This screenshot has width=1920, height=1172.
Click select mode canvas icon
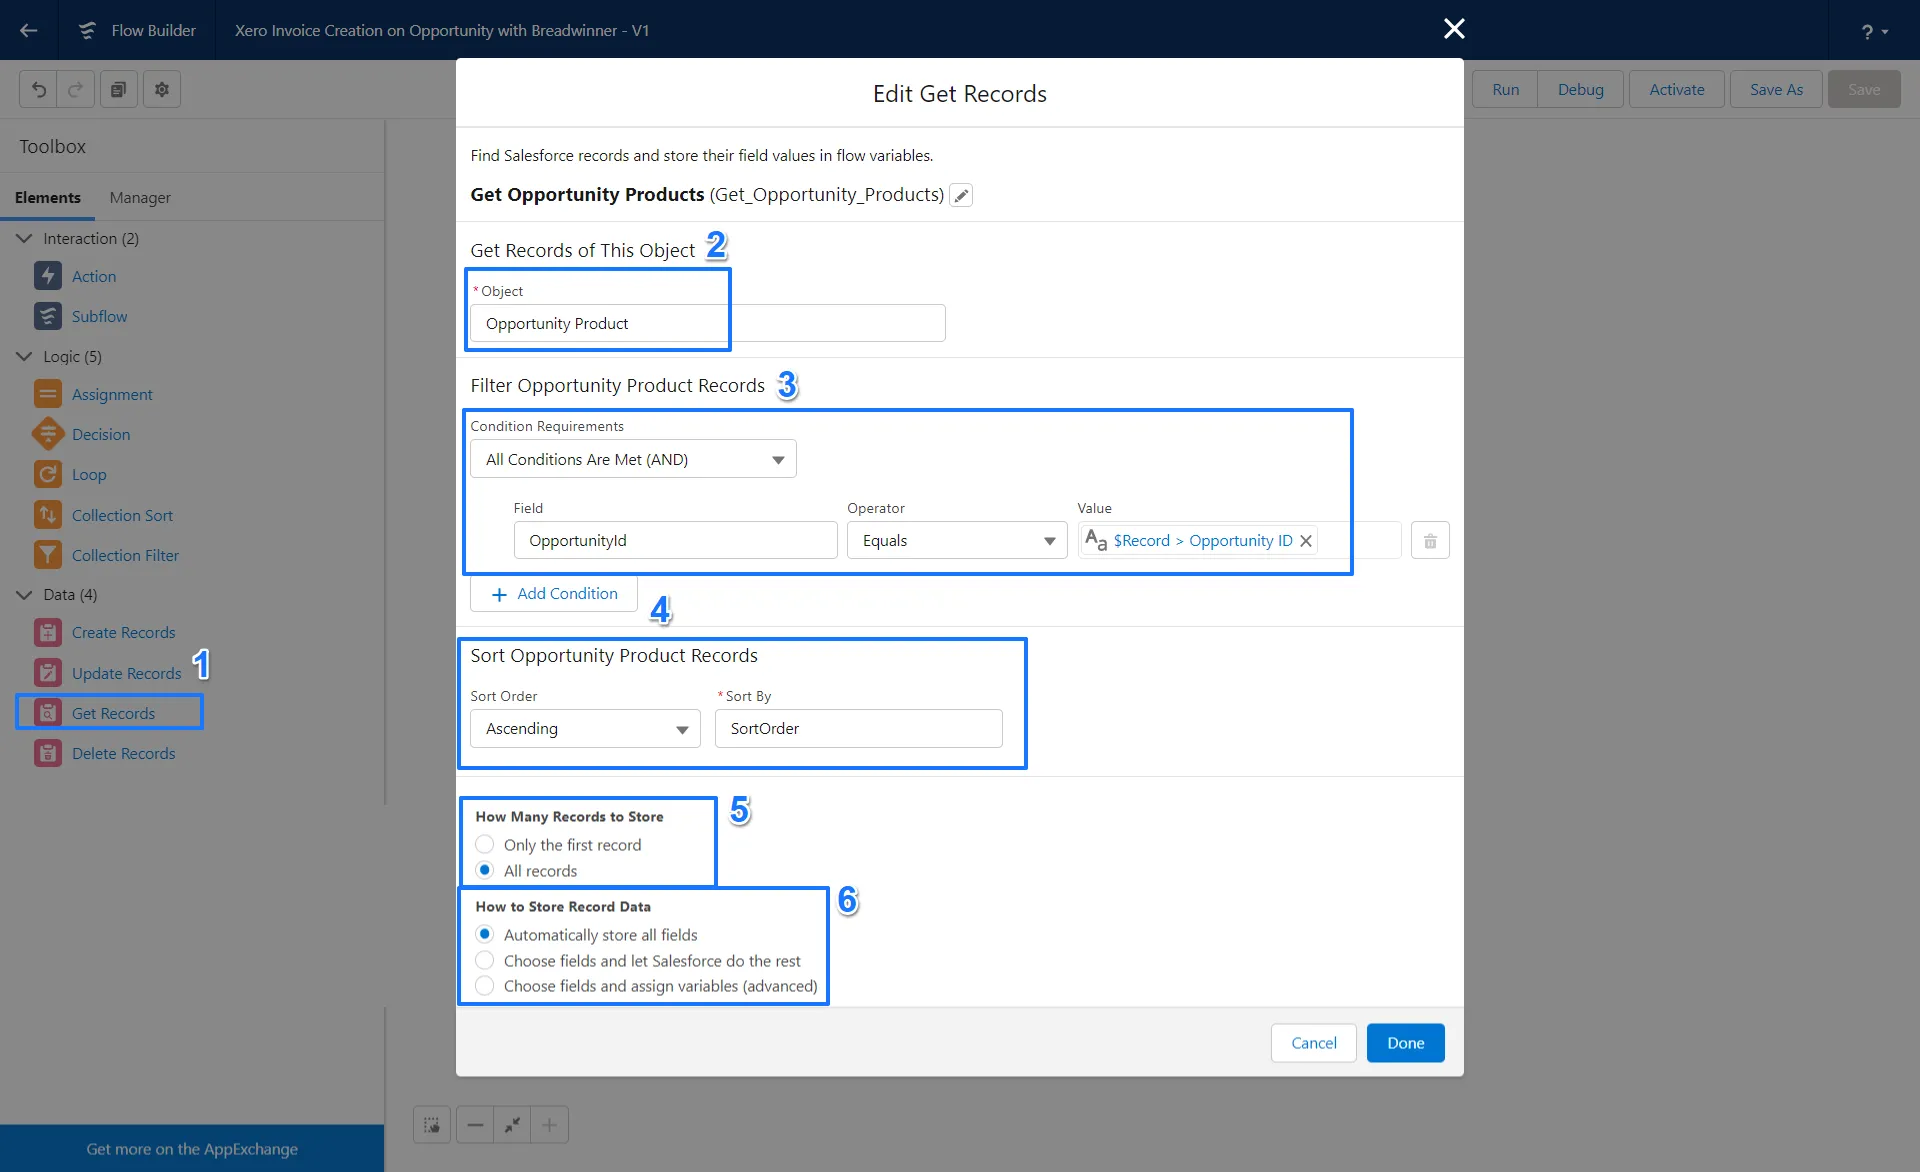pos(432,1125)
